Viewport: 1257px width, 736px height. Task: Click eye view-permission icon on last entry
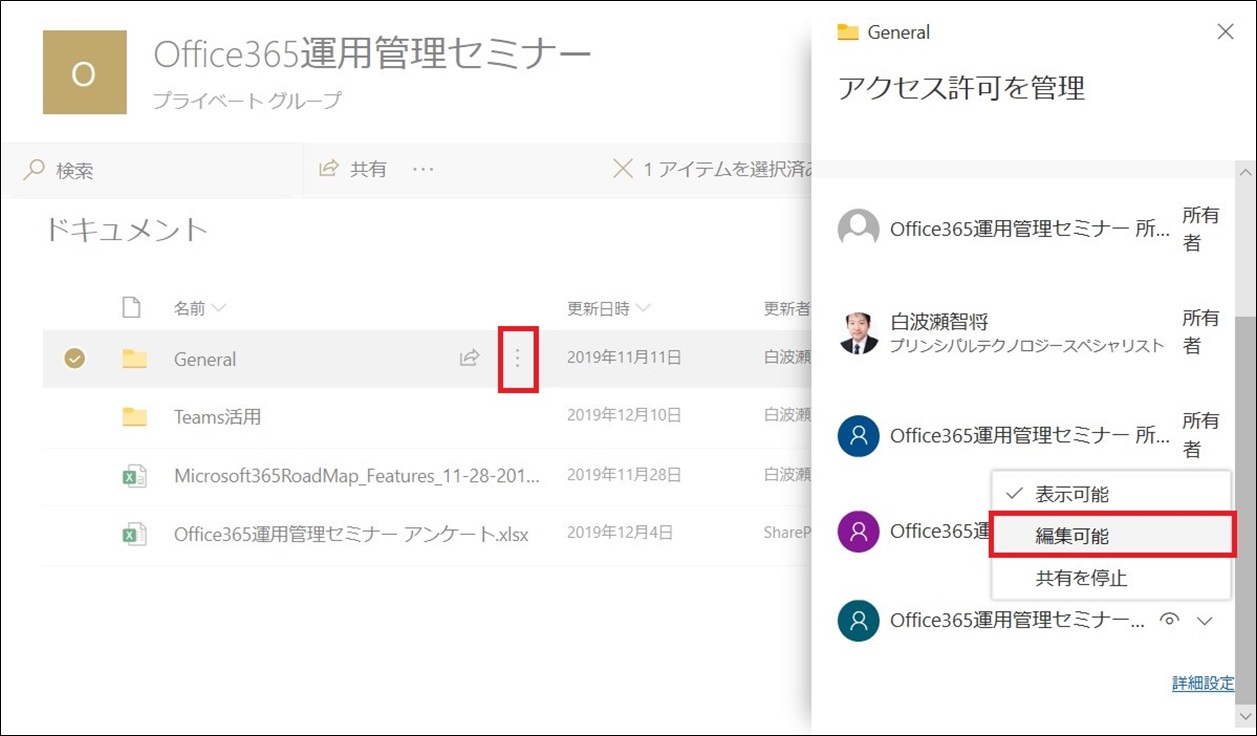1168,621
